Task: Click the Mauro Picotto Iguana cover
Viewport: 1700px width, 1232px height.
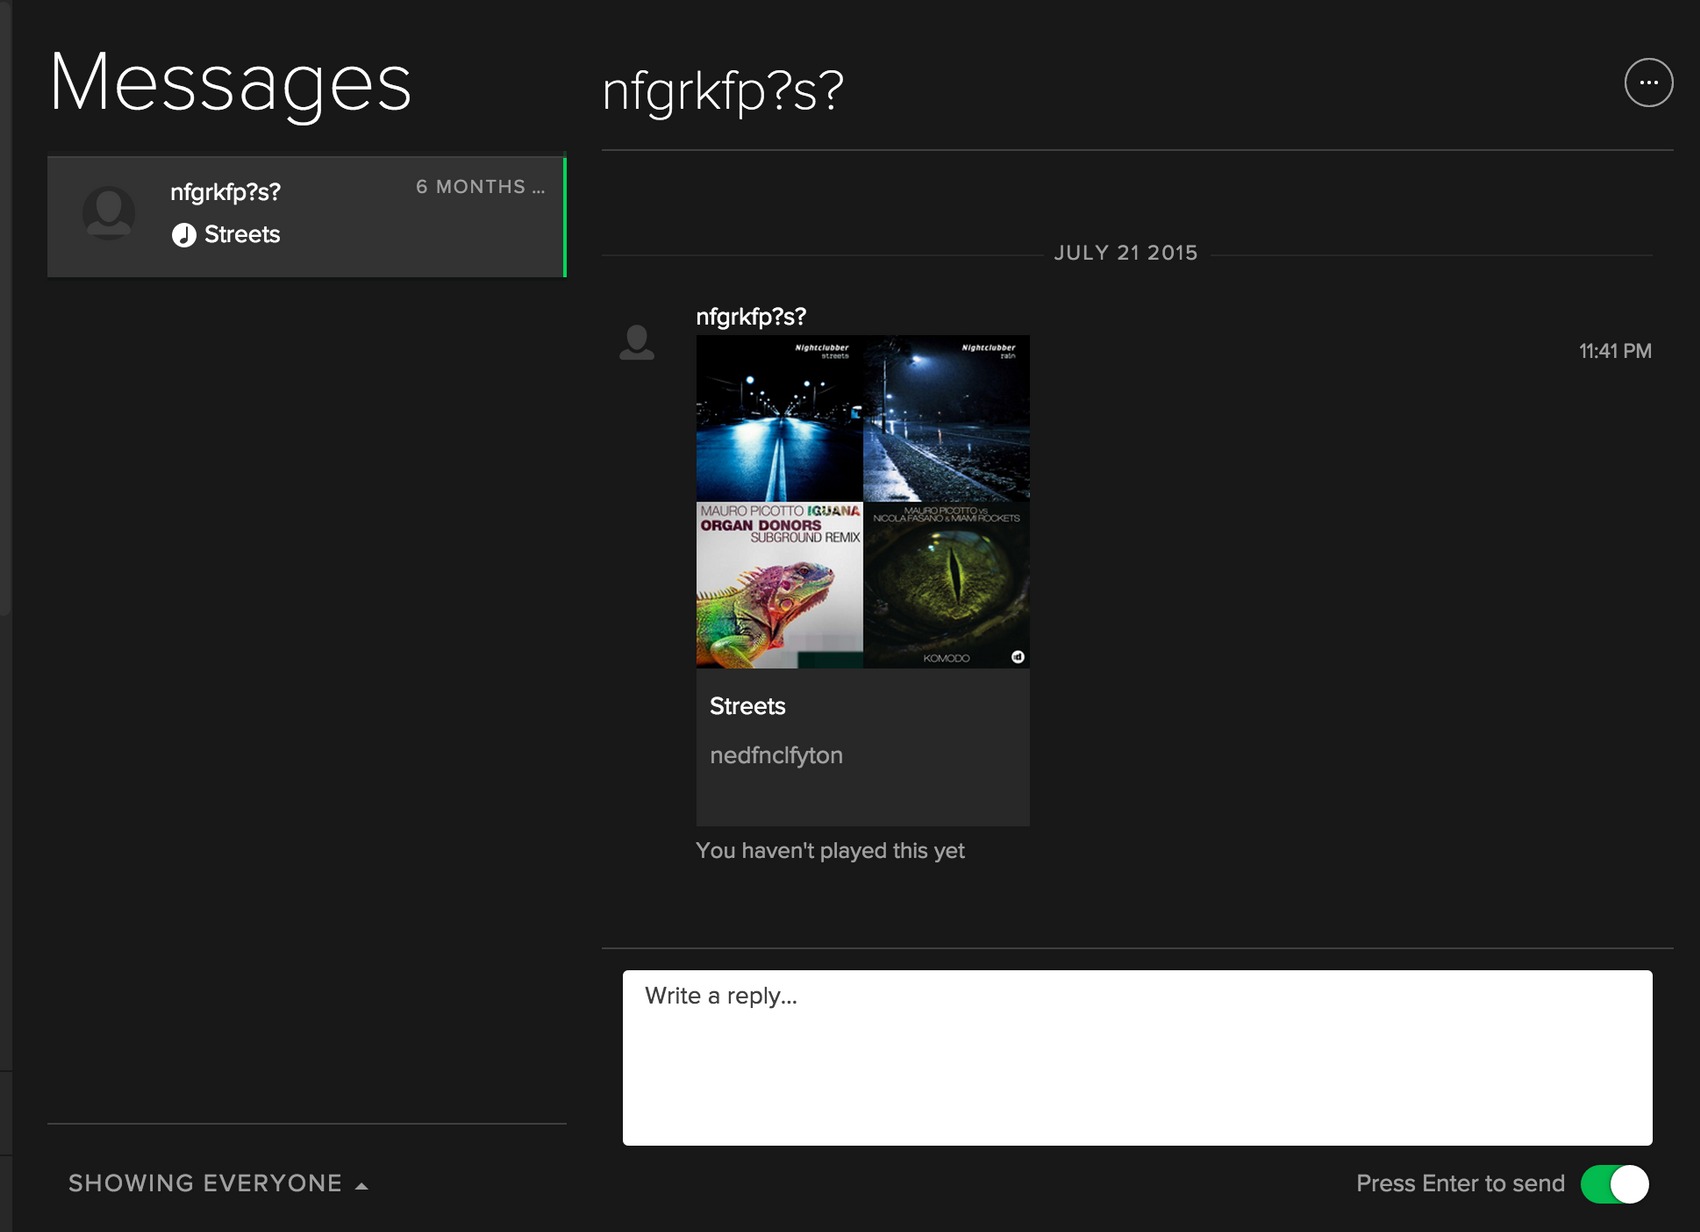Action: [779, 585]
